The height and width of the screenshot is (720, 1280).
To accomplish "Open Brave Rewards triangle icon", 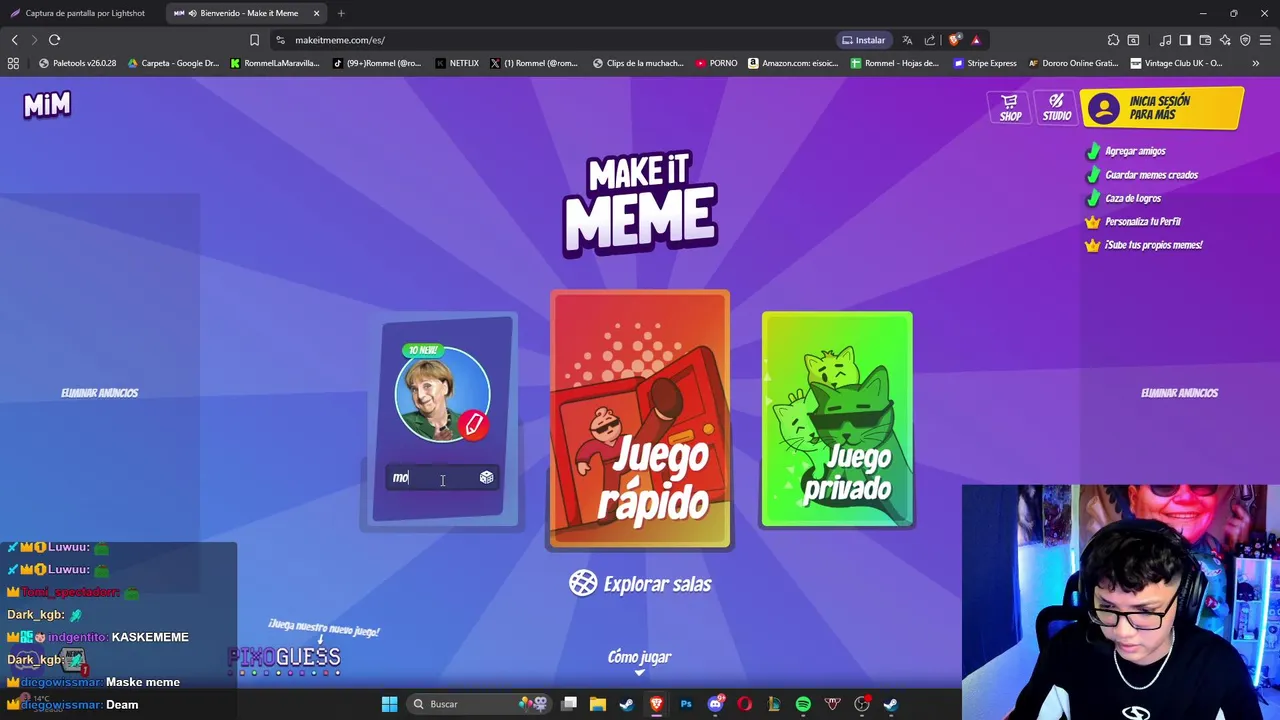I will click(976, 40).
